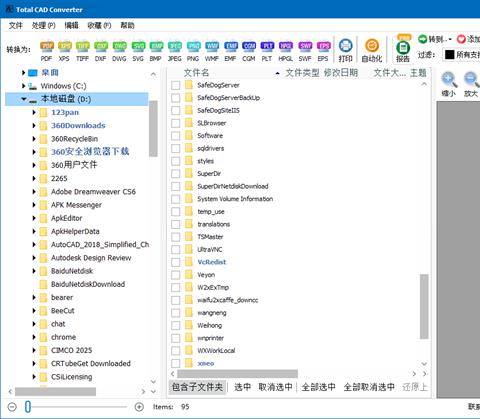Open the 帮助 menu
This screenshot has height=419, width=480.
tap(127, 25)
